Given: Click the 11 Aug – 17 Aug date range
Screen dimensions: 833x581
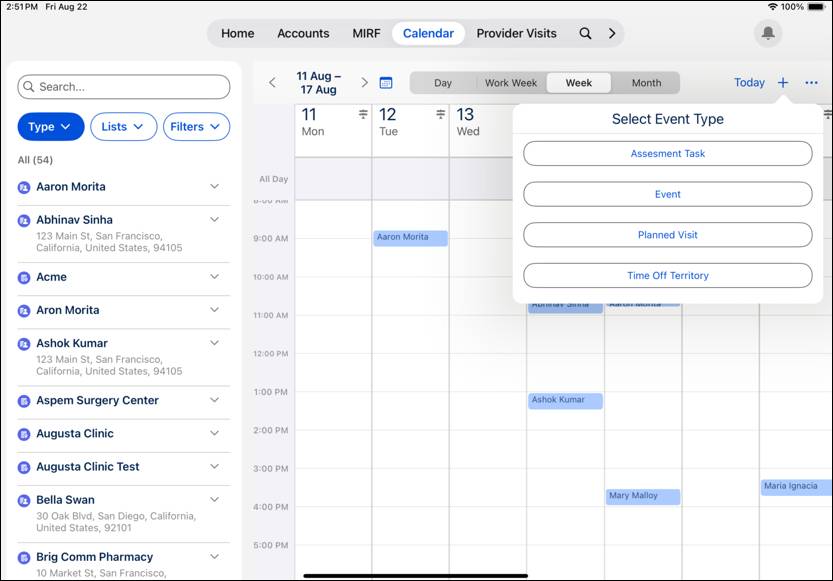Looking at the screenshot, I should click(x=319, y=83).
